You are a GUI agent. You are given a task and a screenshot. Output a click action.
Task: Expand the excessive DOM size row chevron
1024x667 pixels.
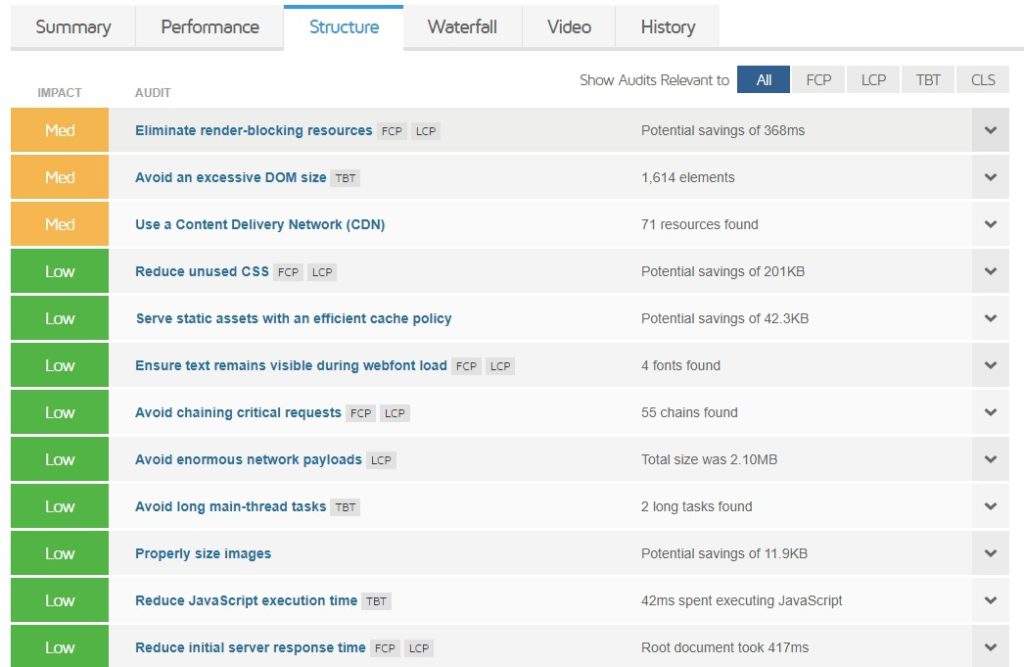(x=991, y=177)
